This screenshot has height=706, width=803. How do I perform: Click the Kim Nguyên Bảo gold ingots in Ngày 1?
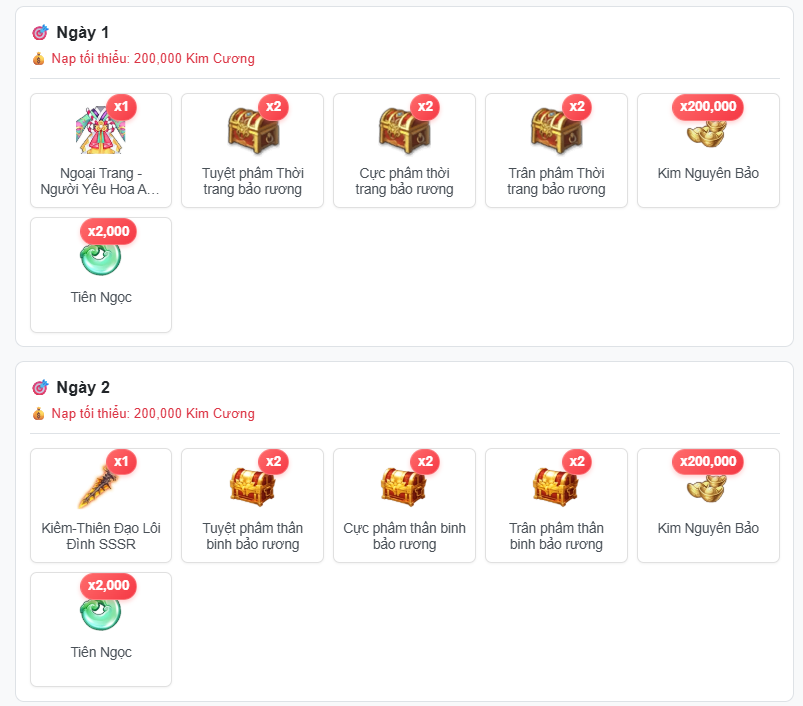[707, 133]
